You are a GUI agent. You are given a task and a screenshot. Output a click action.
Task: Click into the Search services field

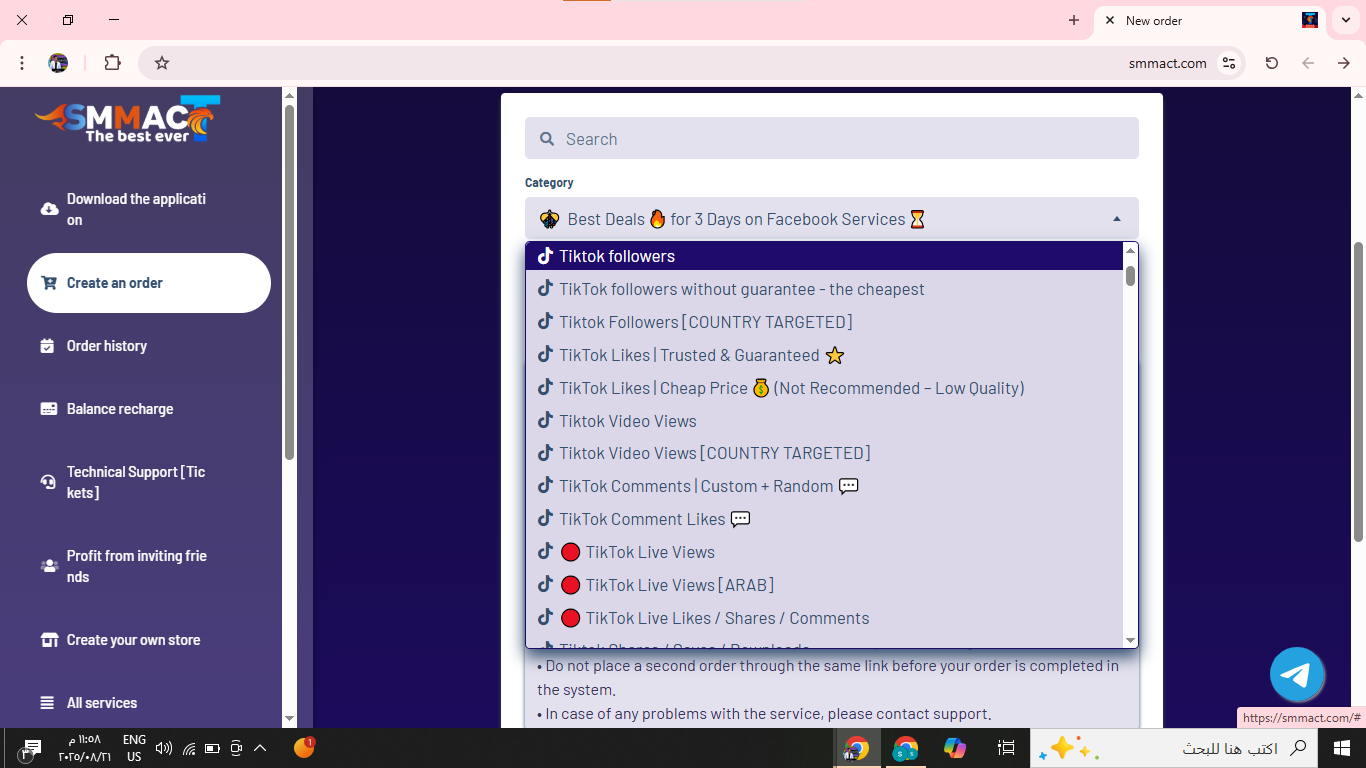pyautogui.click(x=831, y=139)
